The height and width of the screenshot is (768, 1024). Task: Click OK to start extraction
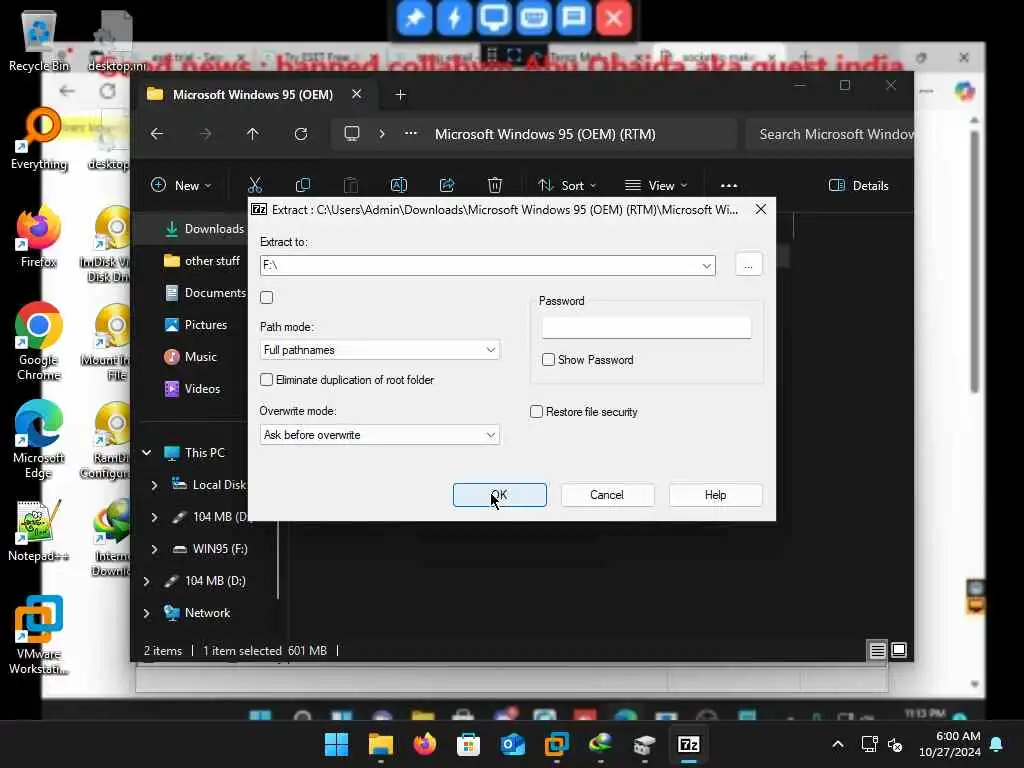[500, 495]
